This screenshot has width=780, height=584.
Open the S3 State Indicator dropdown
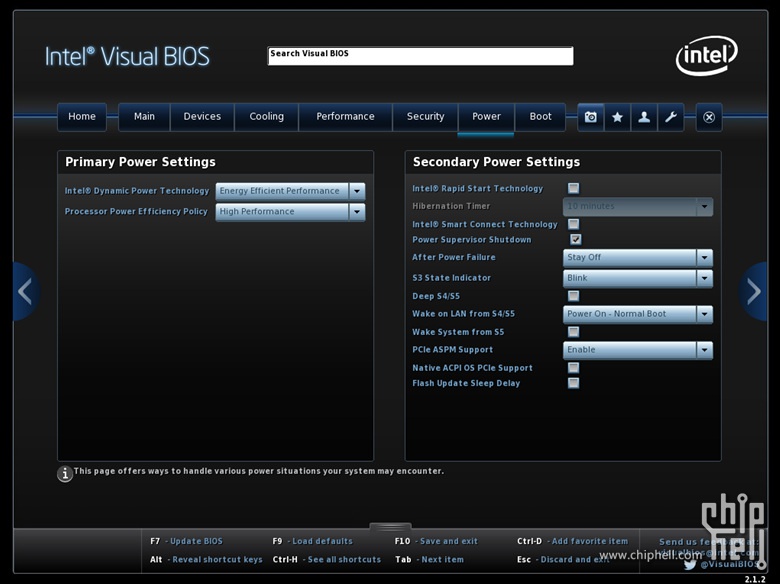[638, 278]
